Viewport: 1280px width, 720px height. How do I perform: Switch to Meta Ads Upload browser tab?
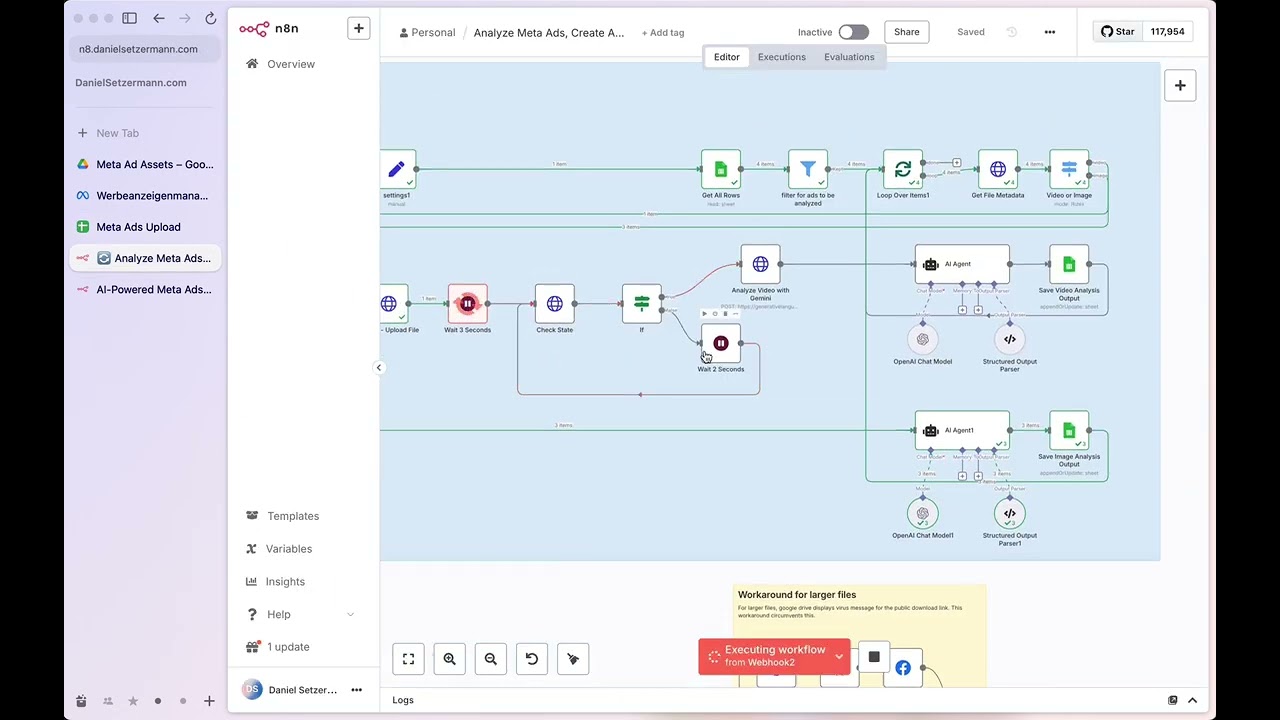point(146,227)
